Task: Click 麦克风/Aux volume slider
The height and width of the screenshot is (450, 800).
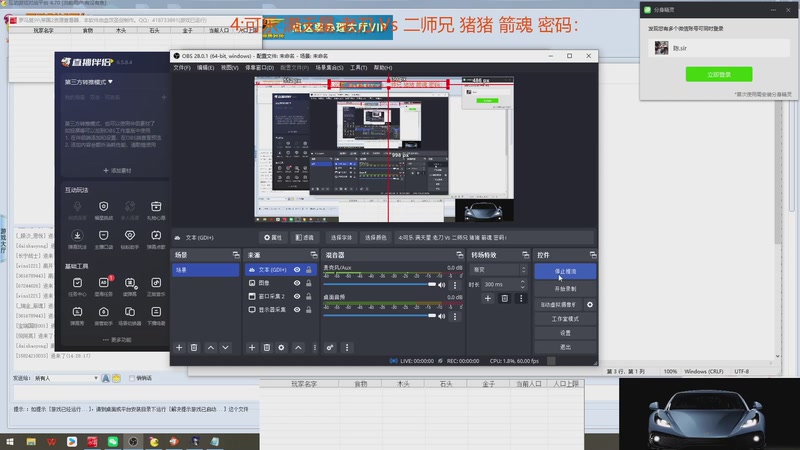Action: (x=380, y=284)
